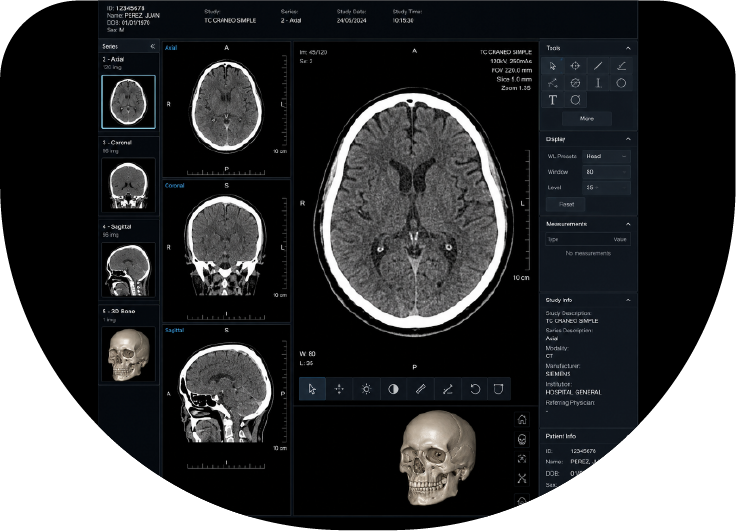Screen dimensions: 736x531
Task: Click the 'Zoom 1.35' overlay text
Action: [515, 88]
